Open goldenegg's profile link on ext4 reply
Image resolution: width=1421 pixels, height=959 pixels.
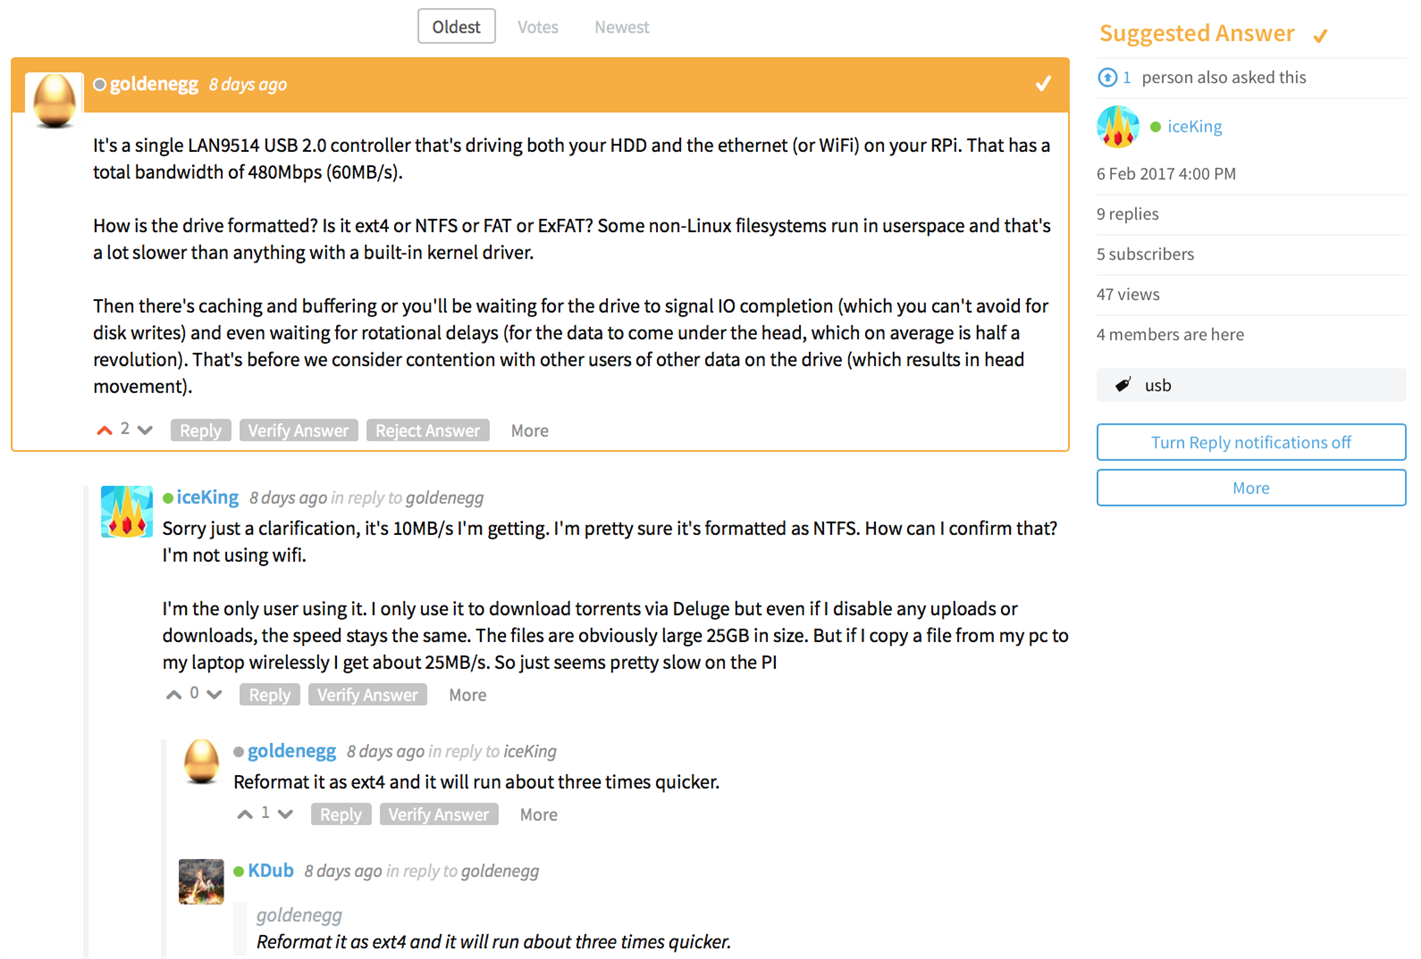pyautogui.click(x=292, y=751)
